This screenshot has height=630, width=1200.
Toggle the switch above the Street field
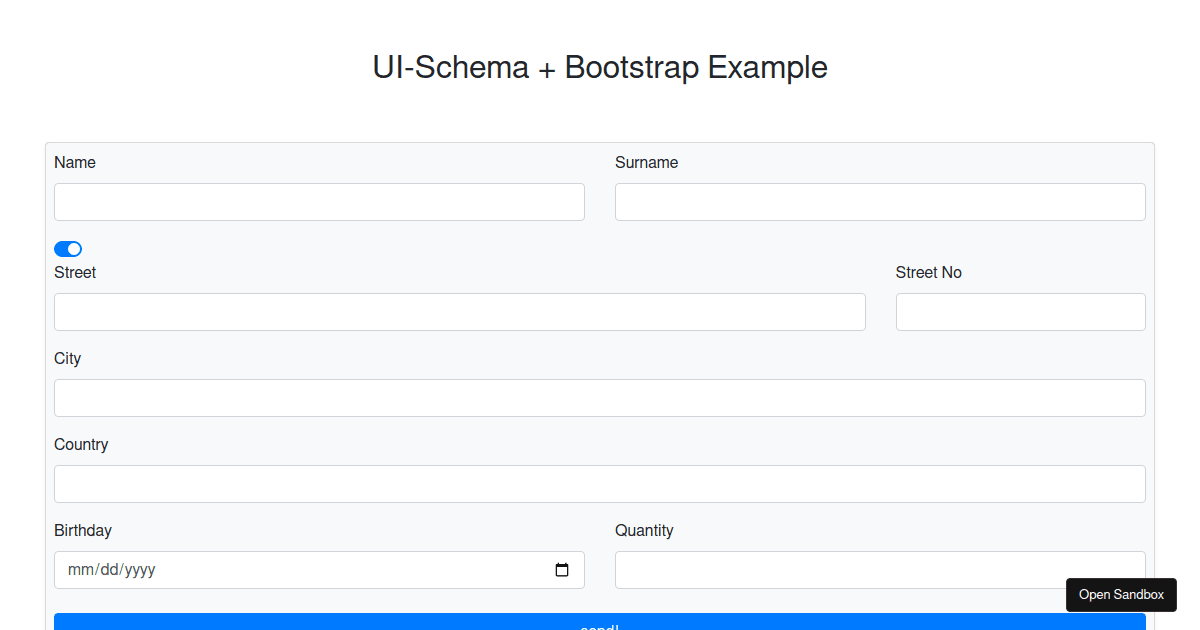tap(68, 248)
